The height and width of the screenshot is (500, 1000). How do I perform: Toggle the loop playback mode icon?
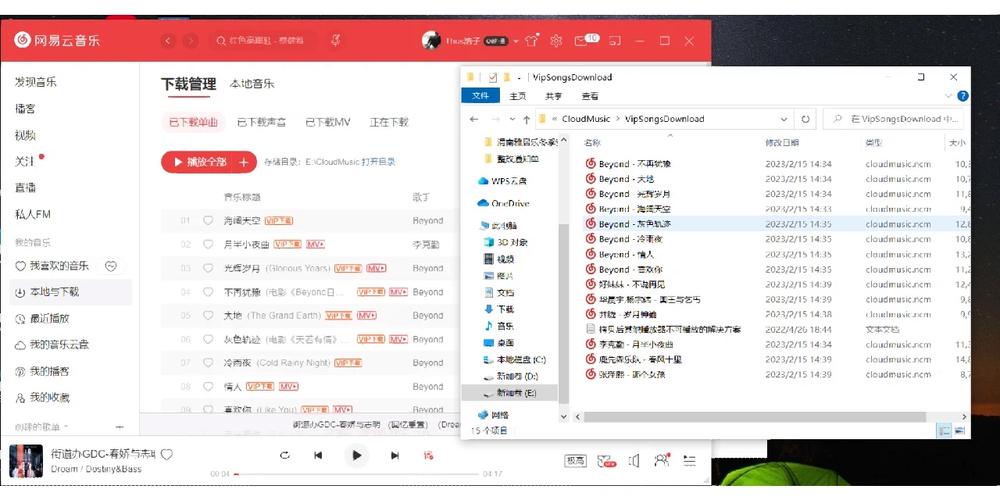tap(285, 455)
